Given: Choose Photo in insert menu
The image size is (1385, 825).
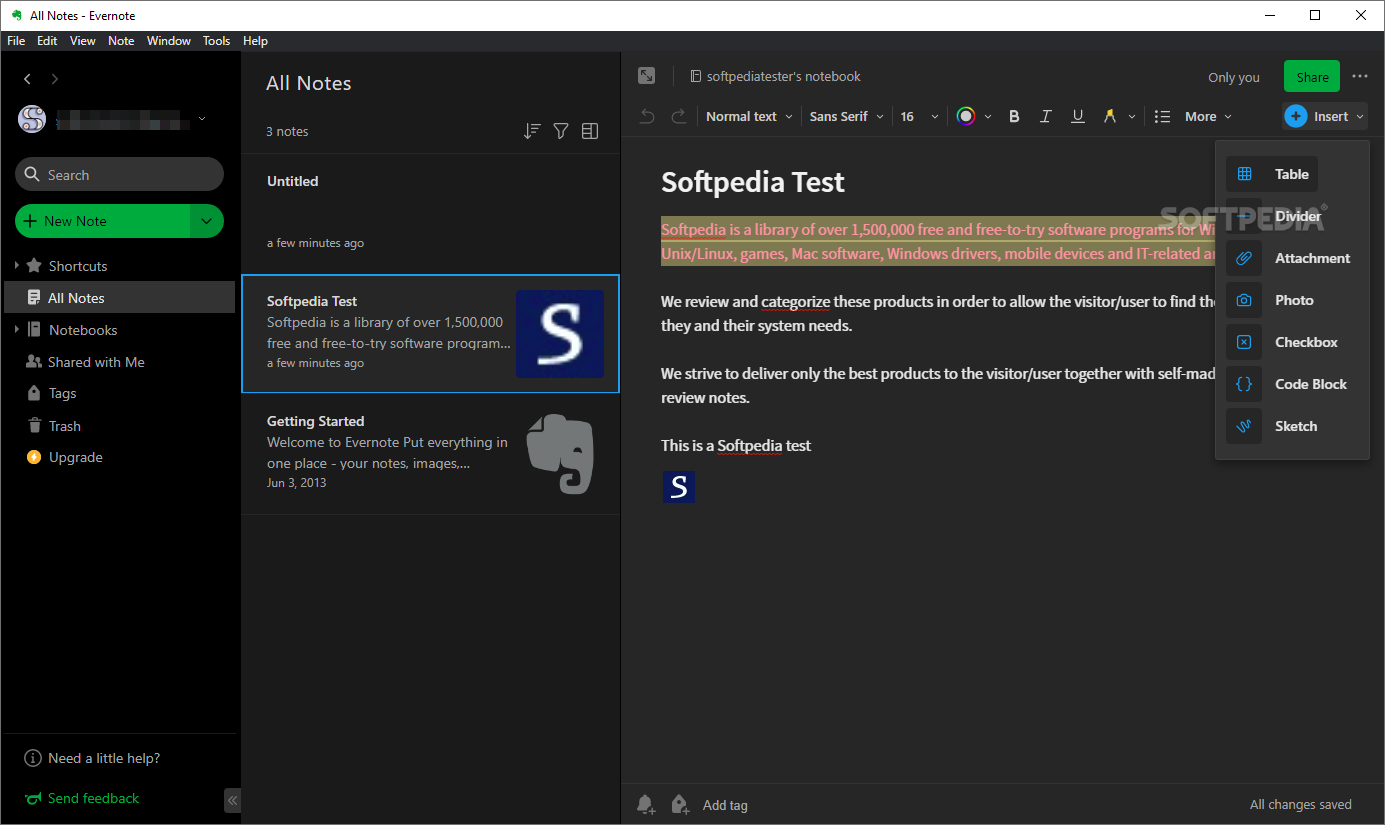Looking at the screenshot, I should [x=1272, y=300].
